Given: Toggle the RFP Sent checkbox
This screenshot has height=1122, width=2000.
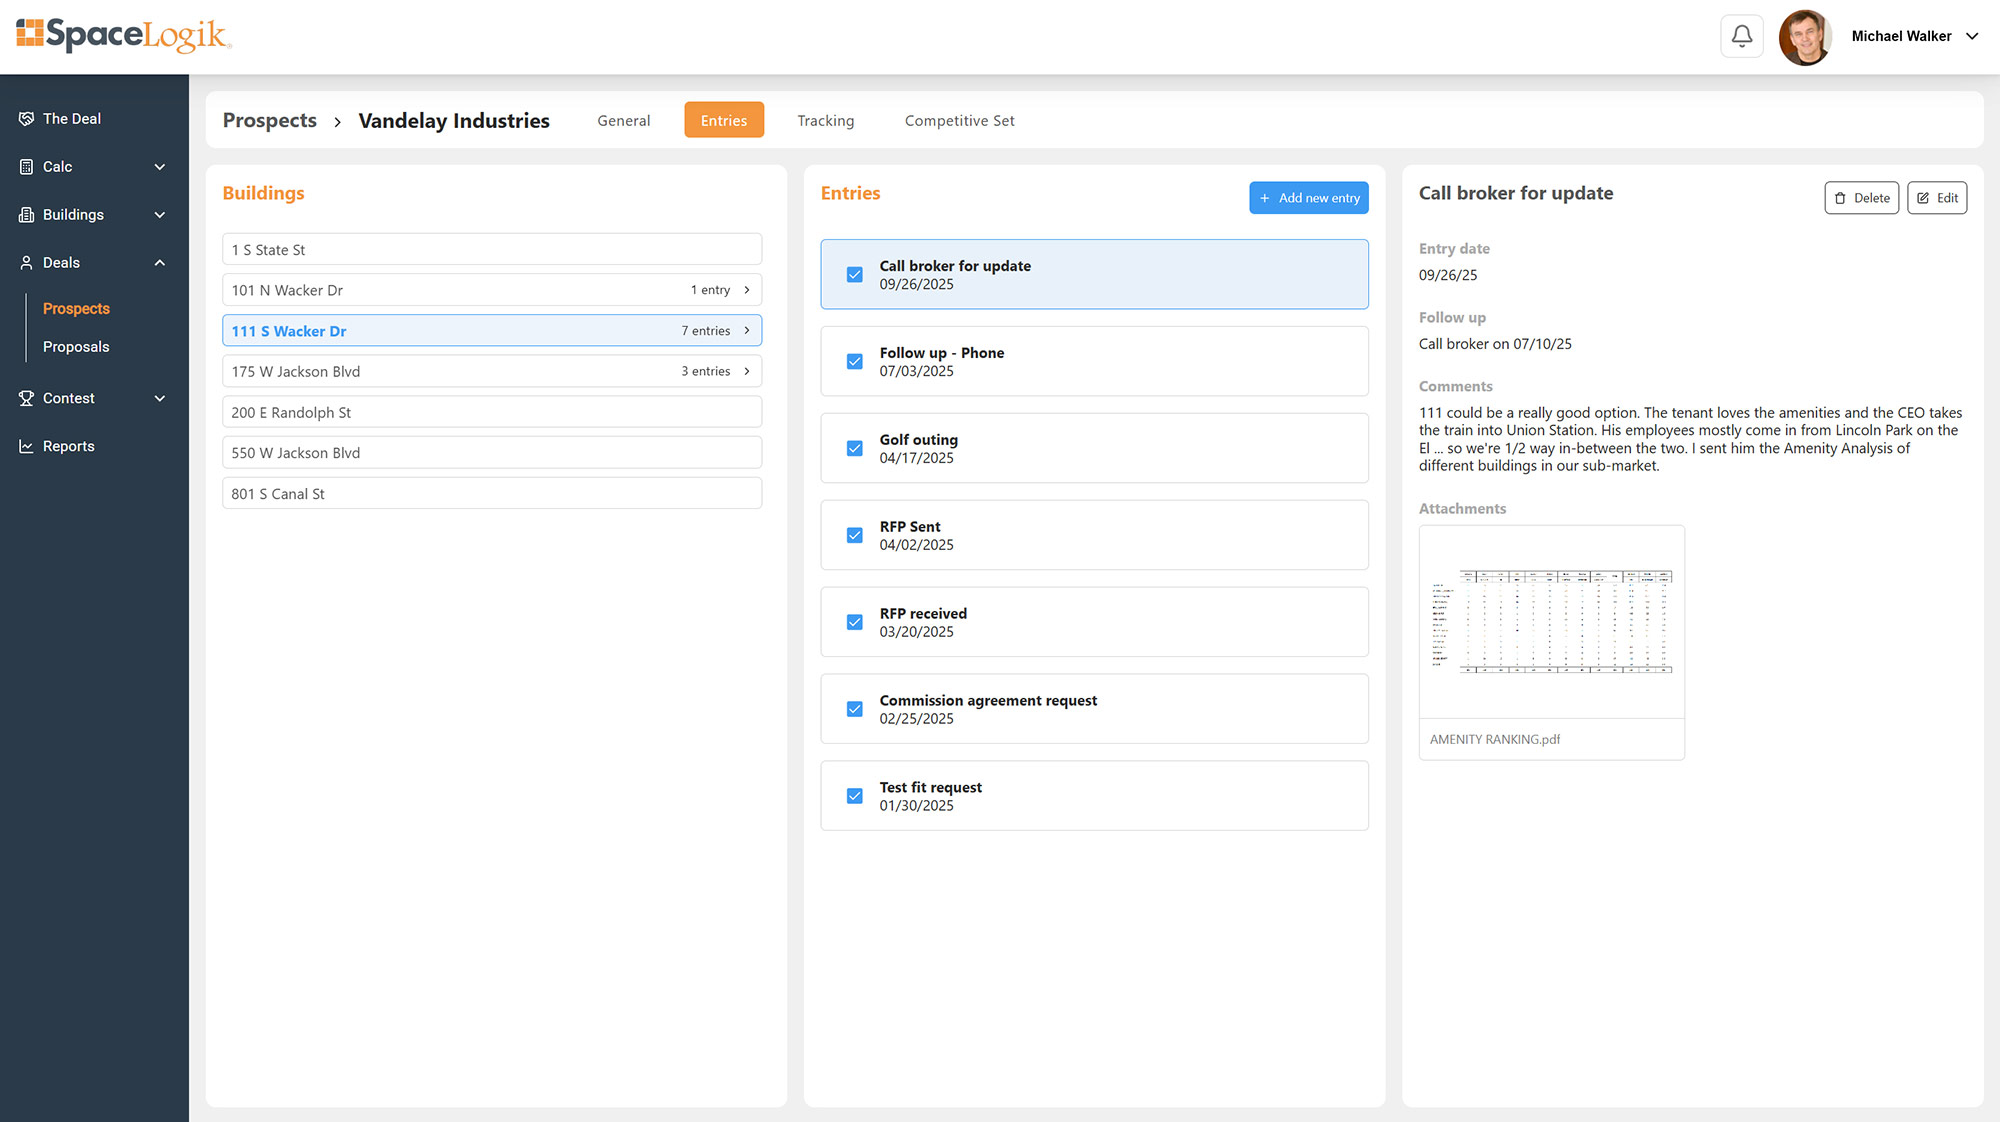Looking at the screenshot, I should point(854,535).
